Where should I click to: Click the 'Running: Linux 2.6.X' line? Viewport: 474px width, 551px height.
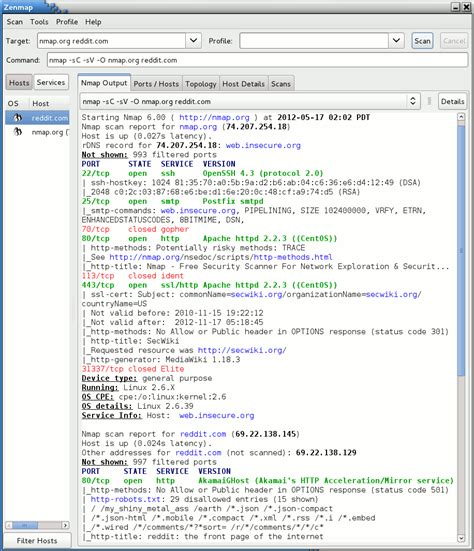[x=128, y=387]
